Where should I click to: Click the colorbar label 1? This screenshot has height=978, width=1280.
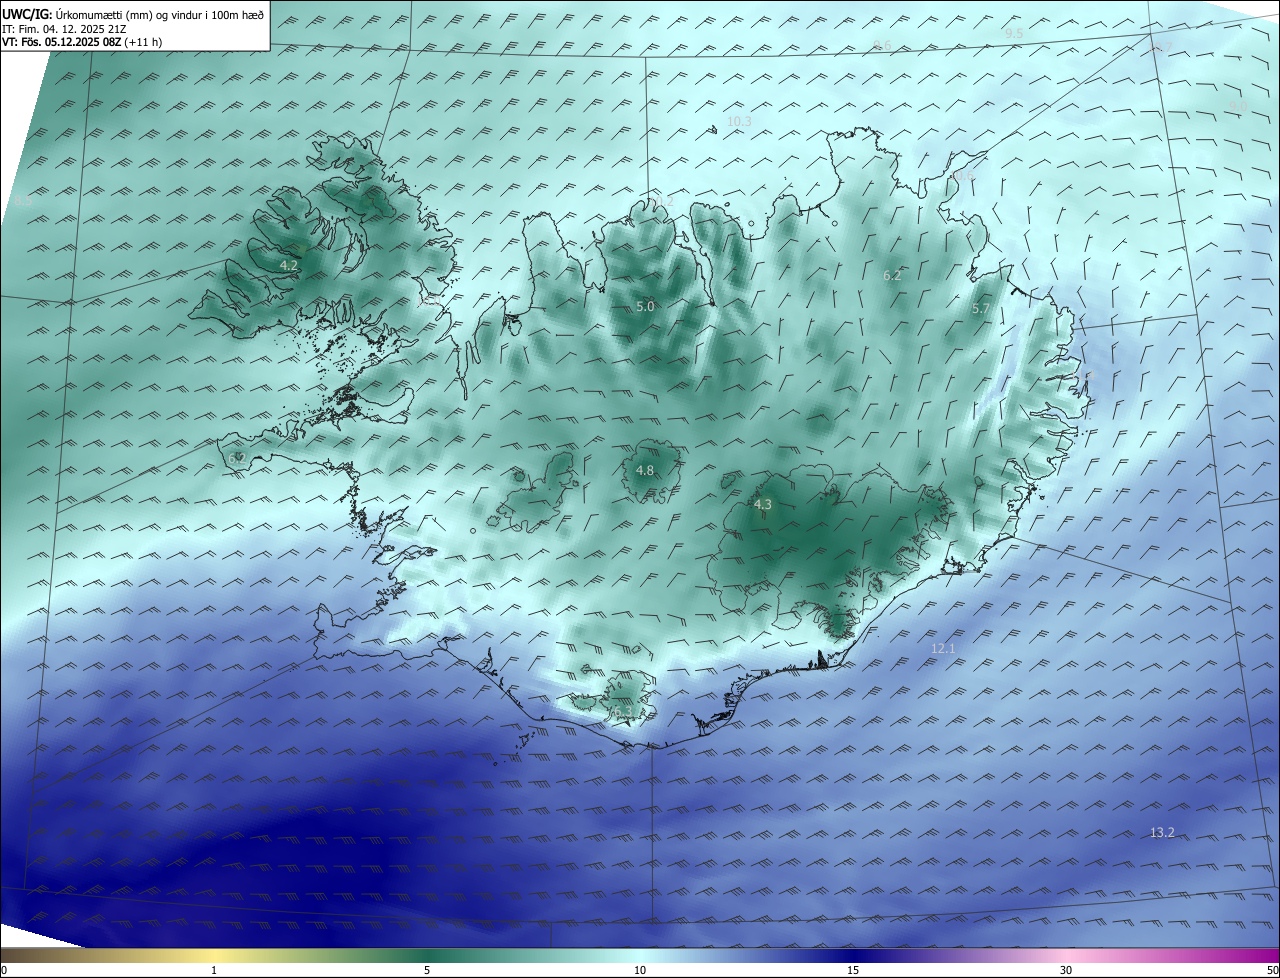[214, 970]
